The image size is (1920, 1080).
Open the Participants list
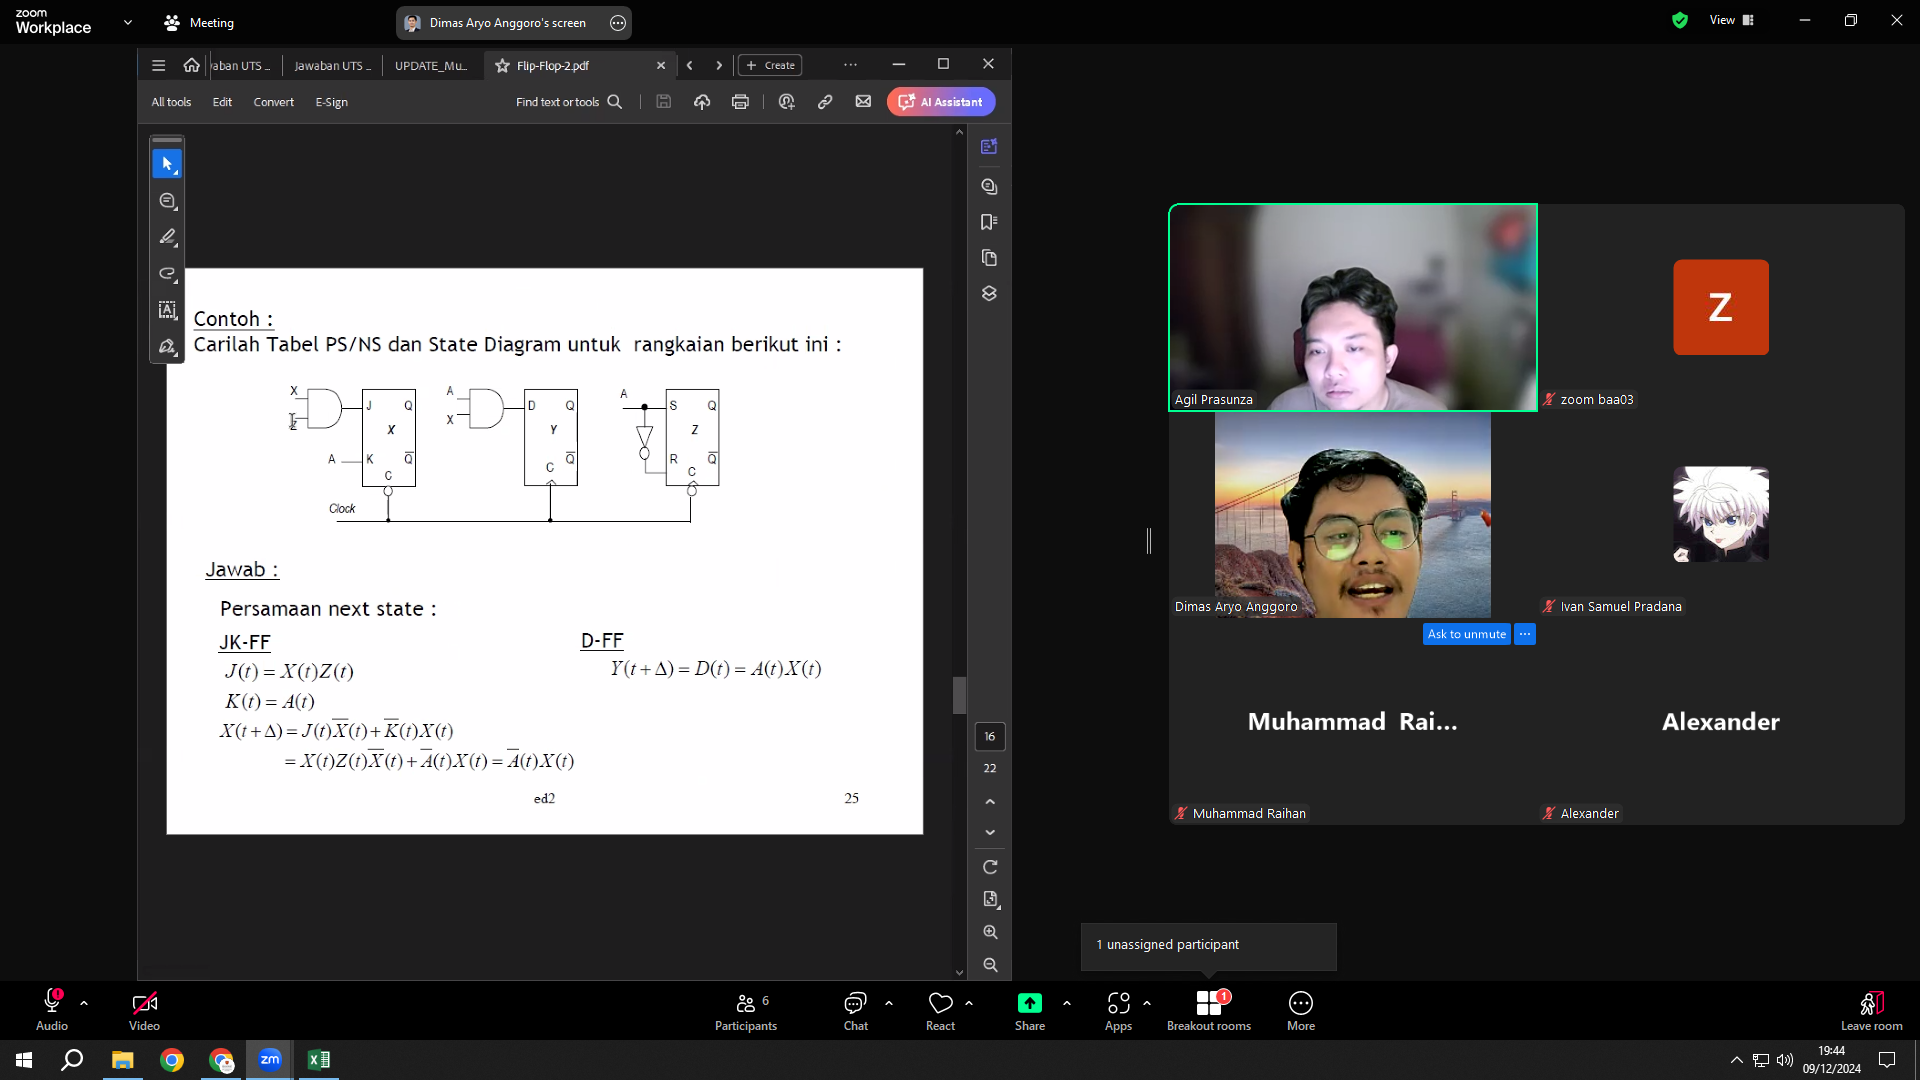(x=746, y=1011)
